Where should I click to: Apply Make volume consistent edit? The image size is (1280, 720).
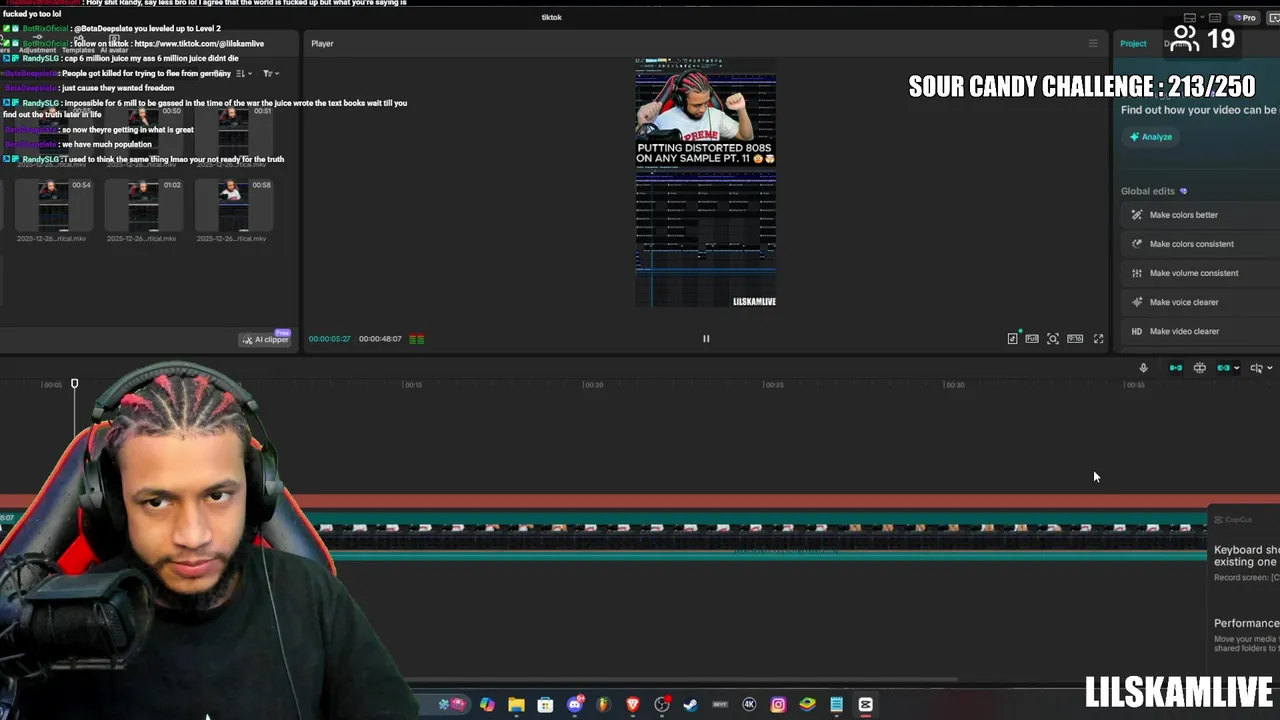1200,273
